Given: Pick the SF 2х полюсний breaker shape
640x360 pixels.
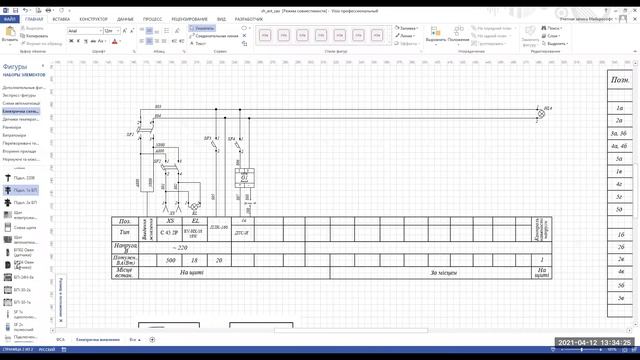Looking at the screenshot, I should (x=19, y=327).
